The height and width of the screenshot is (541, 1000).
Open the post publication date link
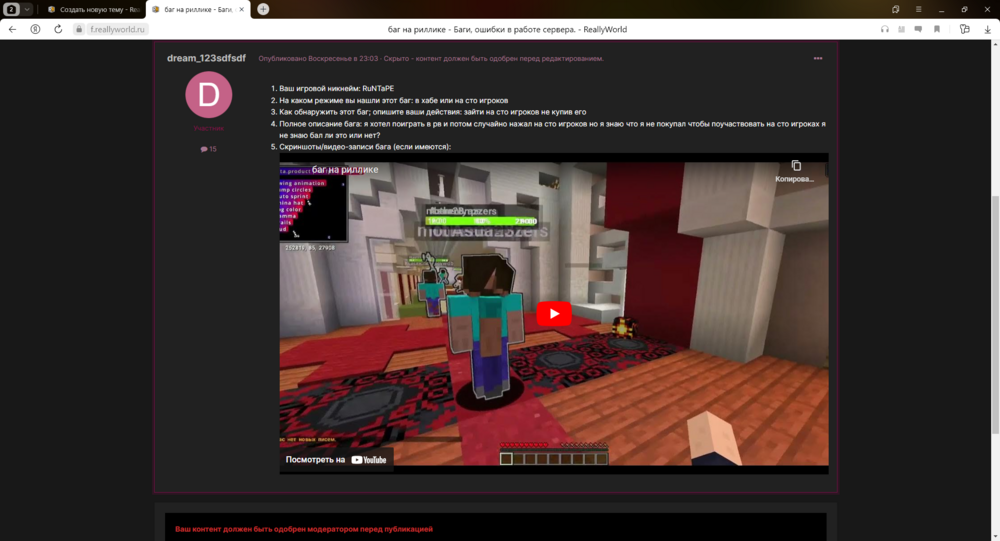tap(318, 59)
